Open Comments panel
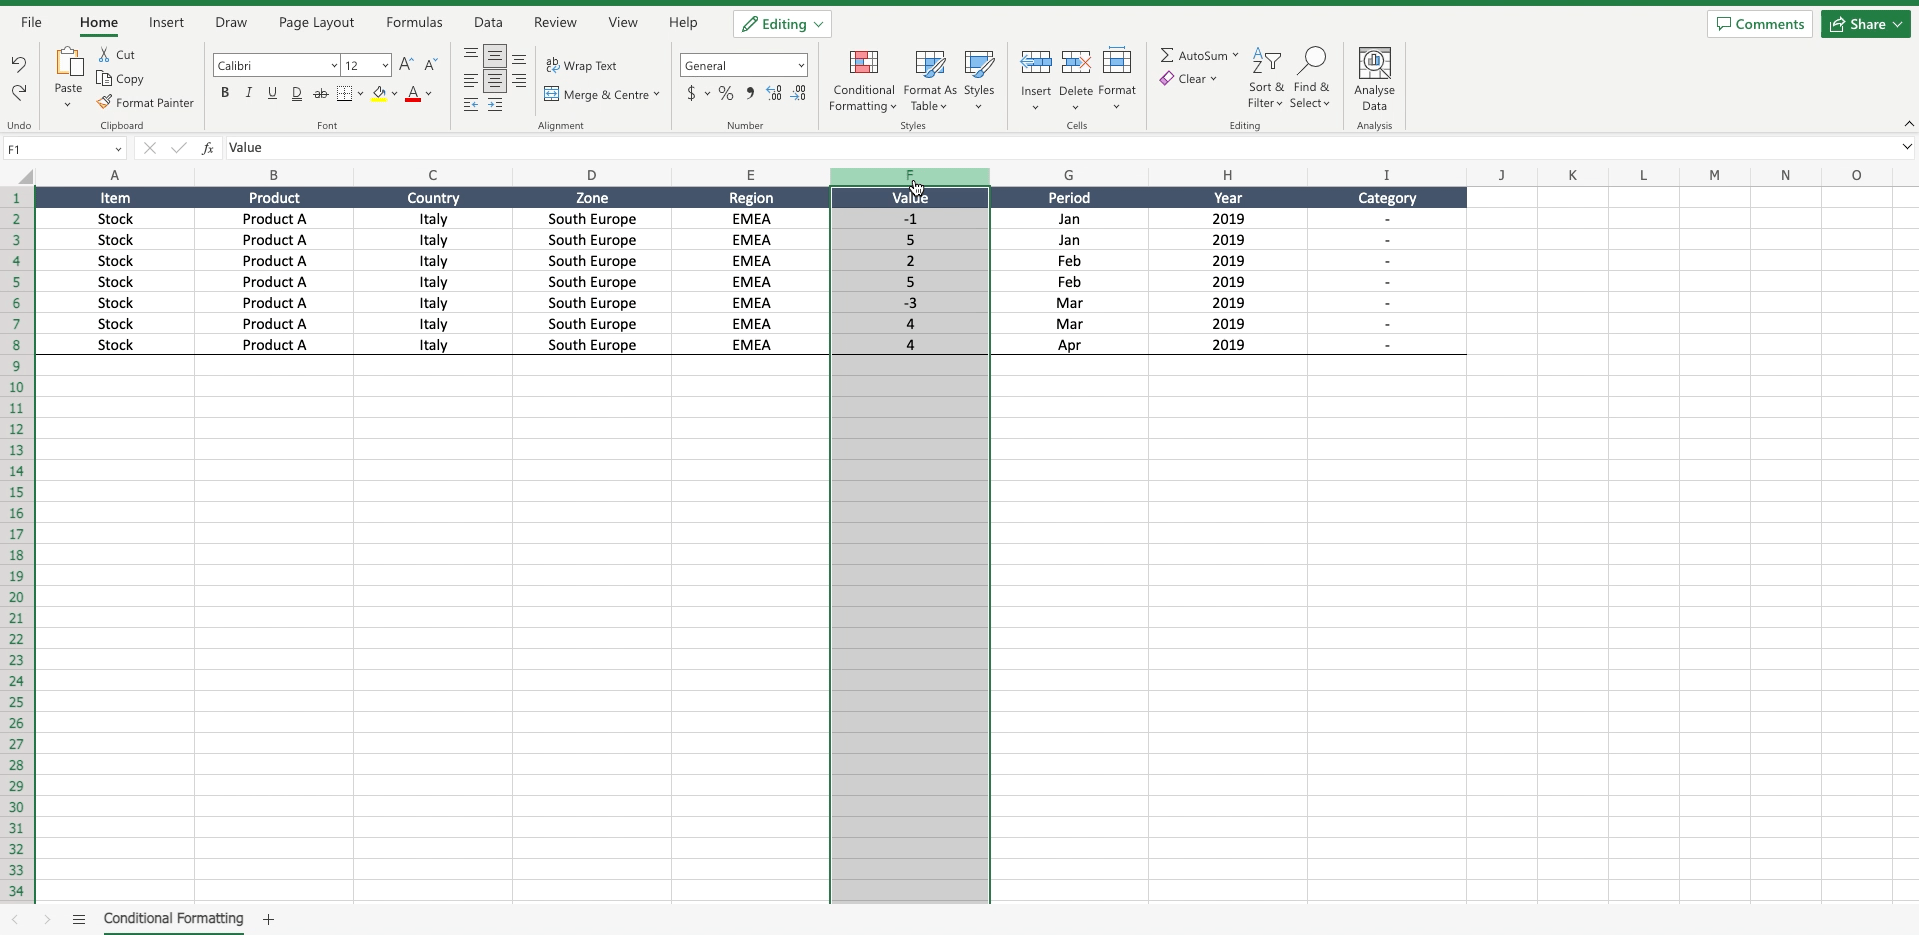 (1758, 23)
